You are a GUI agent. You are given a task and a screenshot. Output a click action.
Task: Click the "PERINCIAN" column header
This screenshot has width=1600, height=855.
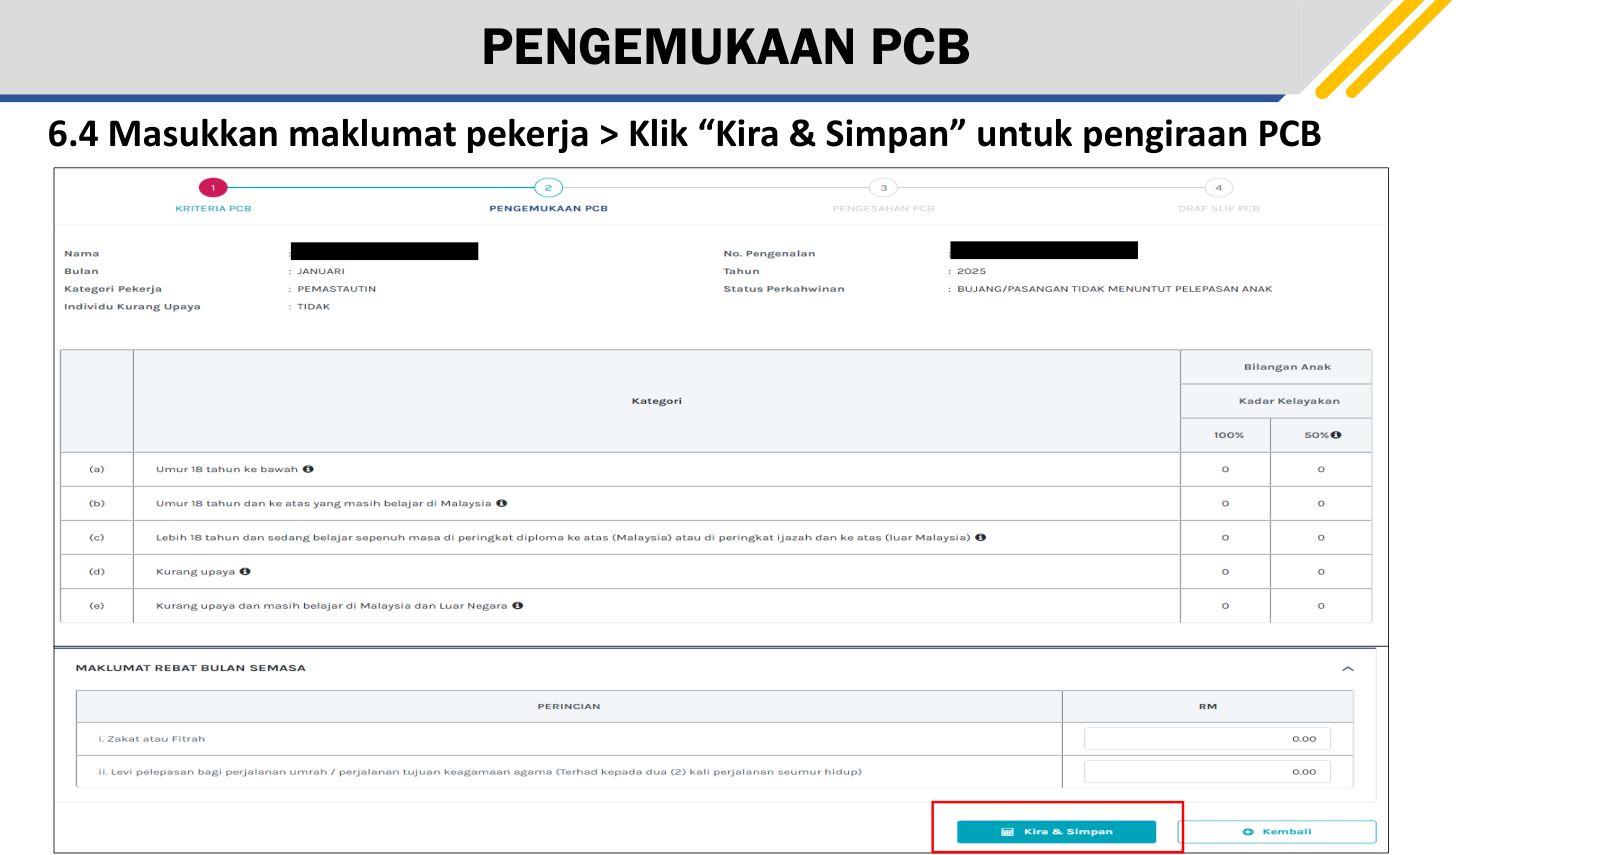coord(569,706)
